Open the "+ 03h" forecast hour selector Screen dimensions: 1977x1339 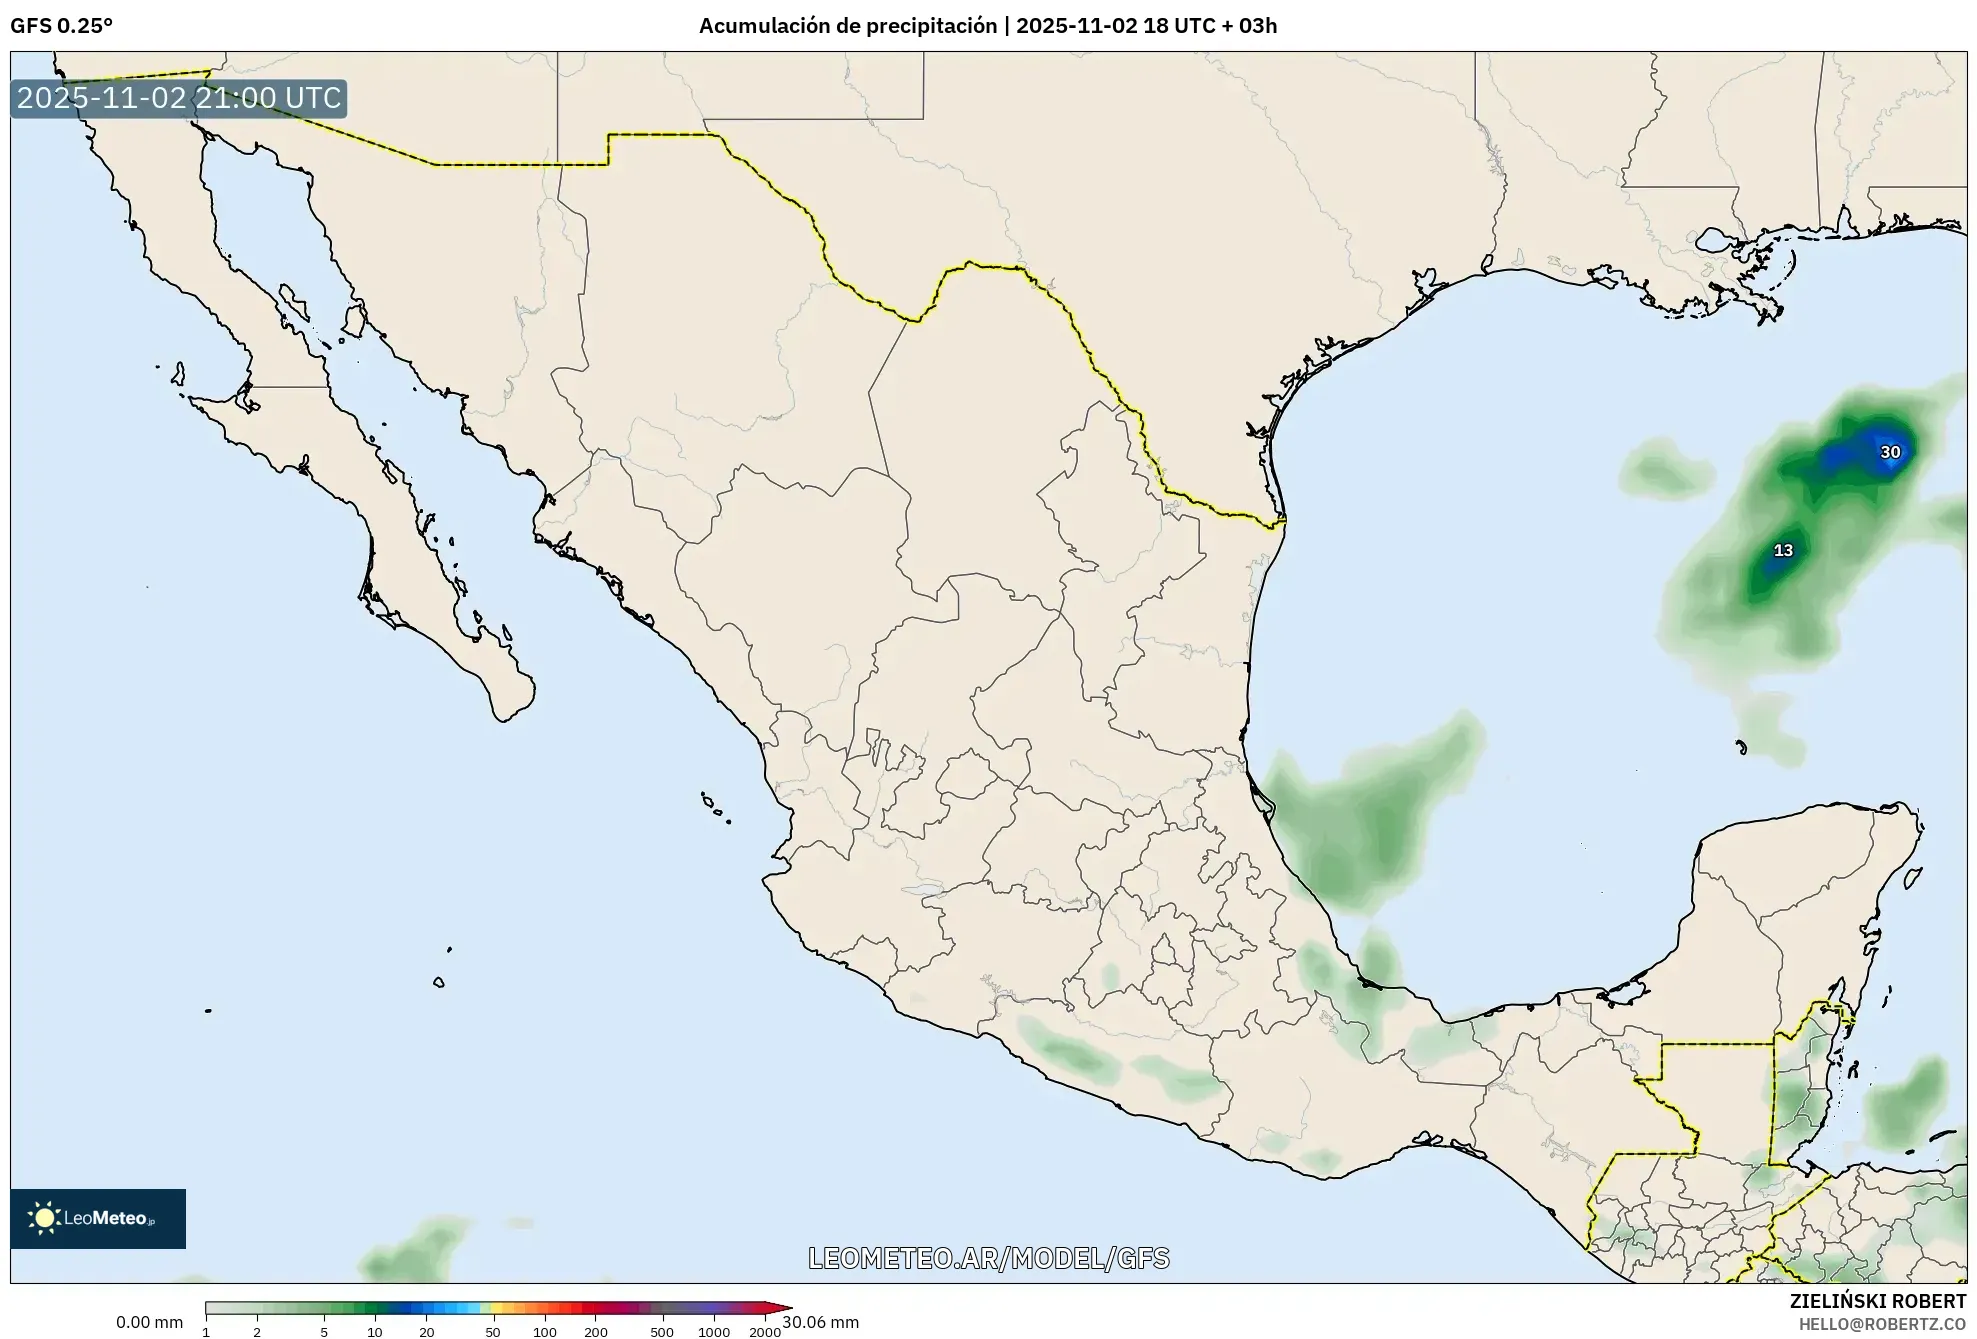[x=1255, y=26]
